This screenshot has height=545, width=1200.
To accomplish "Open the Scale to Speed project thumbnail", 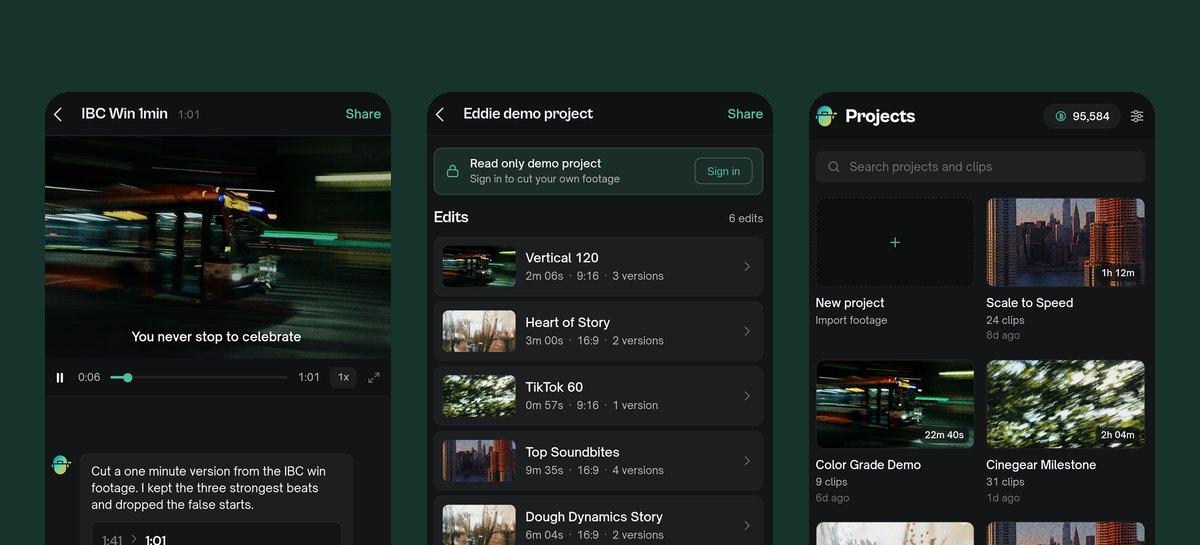I will point(1066,242).
